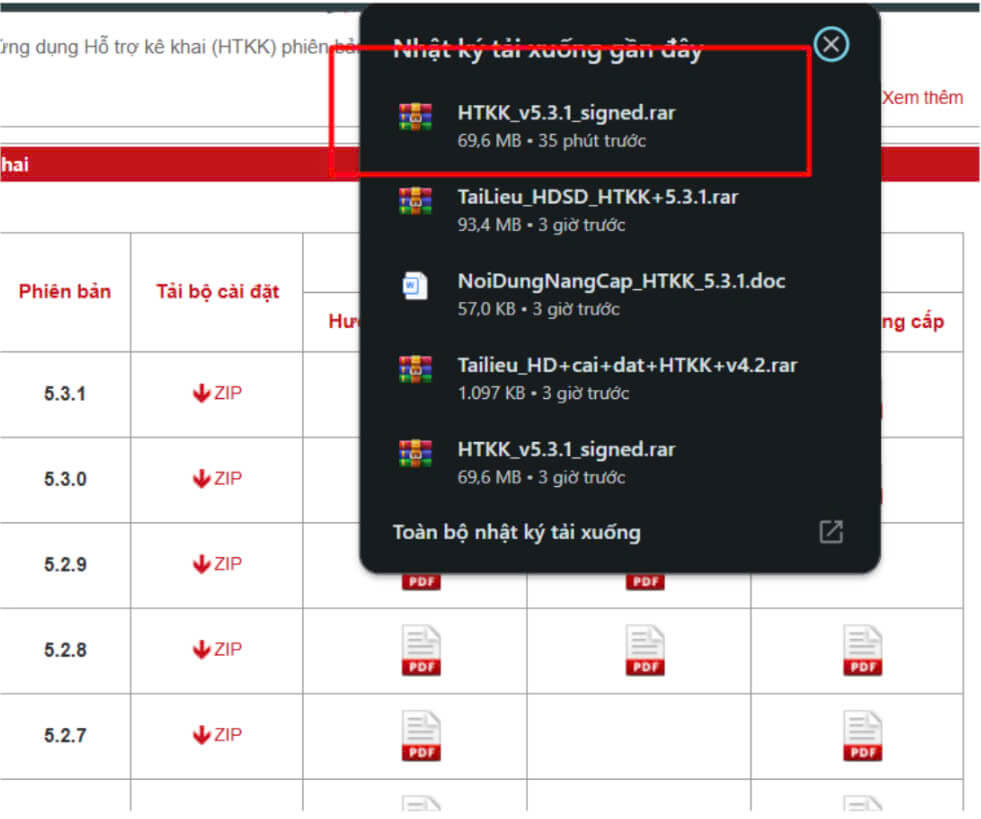The width and height of the screenshot is (981, 819).
Task: Click RAR icon beside TaiLieu_HDSD_HTKK+5.3.1.rar
Action: pos(415,201)
